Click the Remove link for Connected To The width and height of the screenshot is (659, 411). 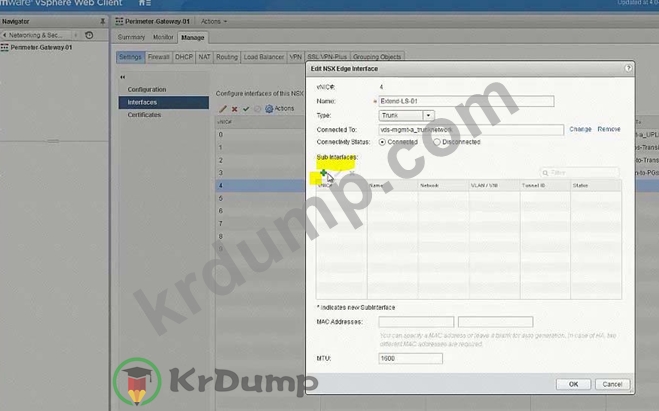tap(609, 129)
